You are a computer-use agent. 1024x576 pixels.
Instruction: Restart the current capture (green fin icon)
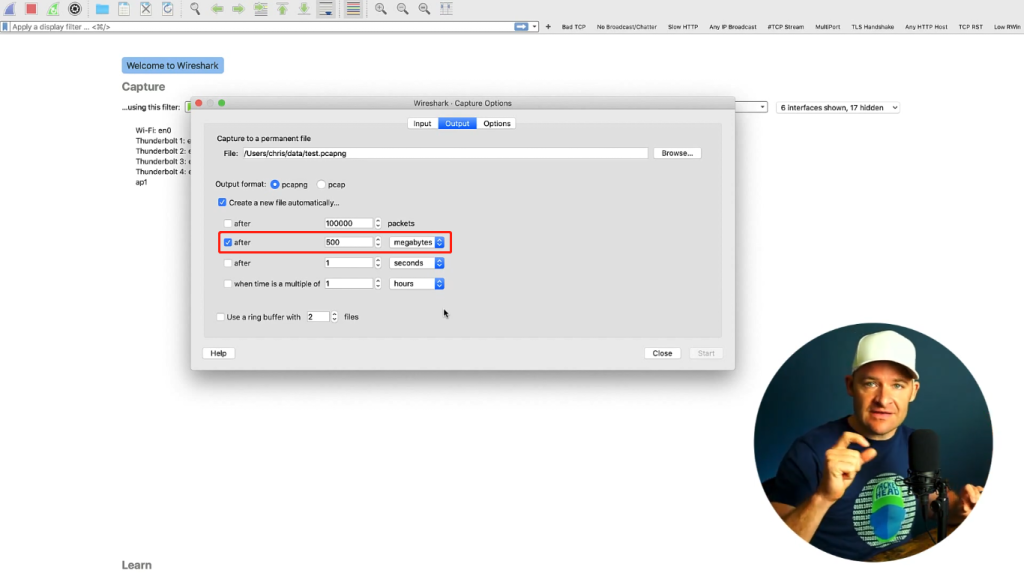coord(53,8)
